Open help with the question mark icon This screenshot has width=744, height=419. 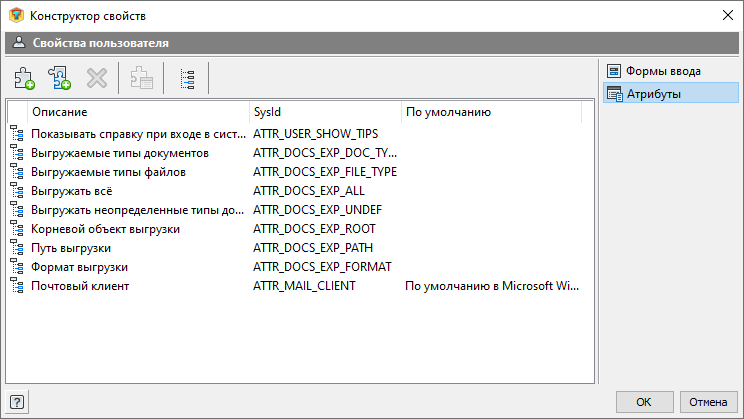click(17, 402)
